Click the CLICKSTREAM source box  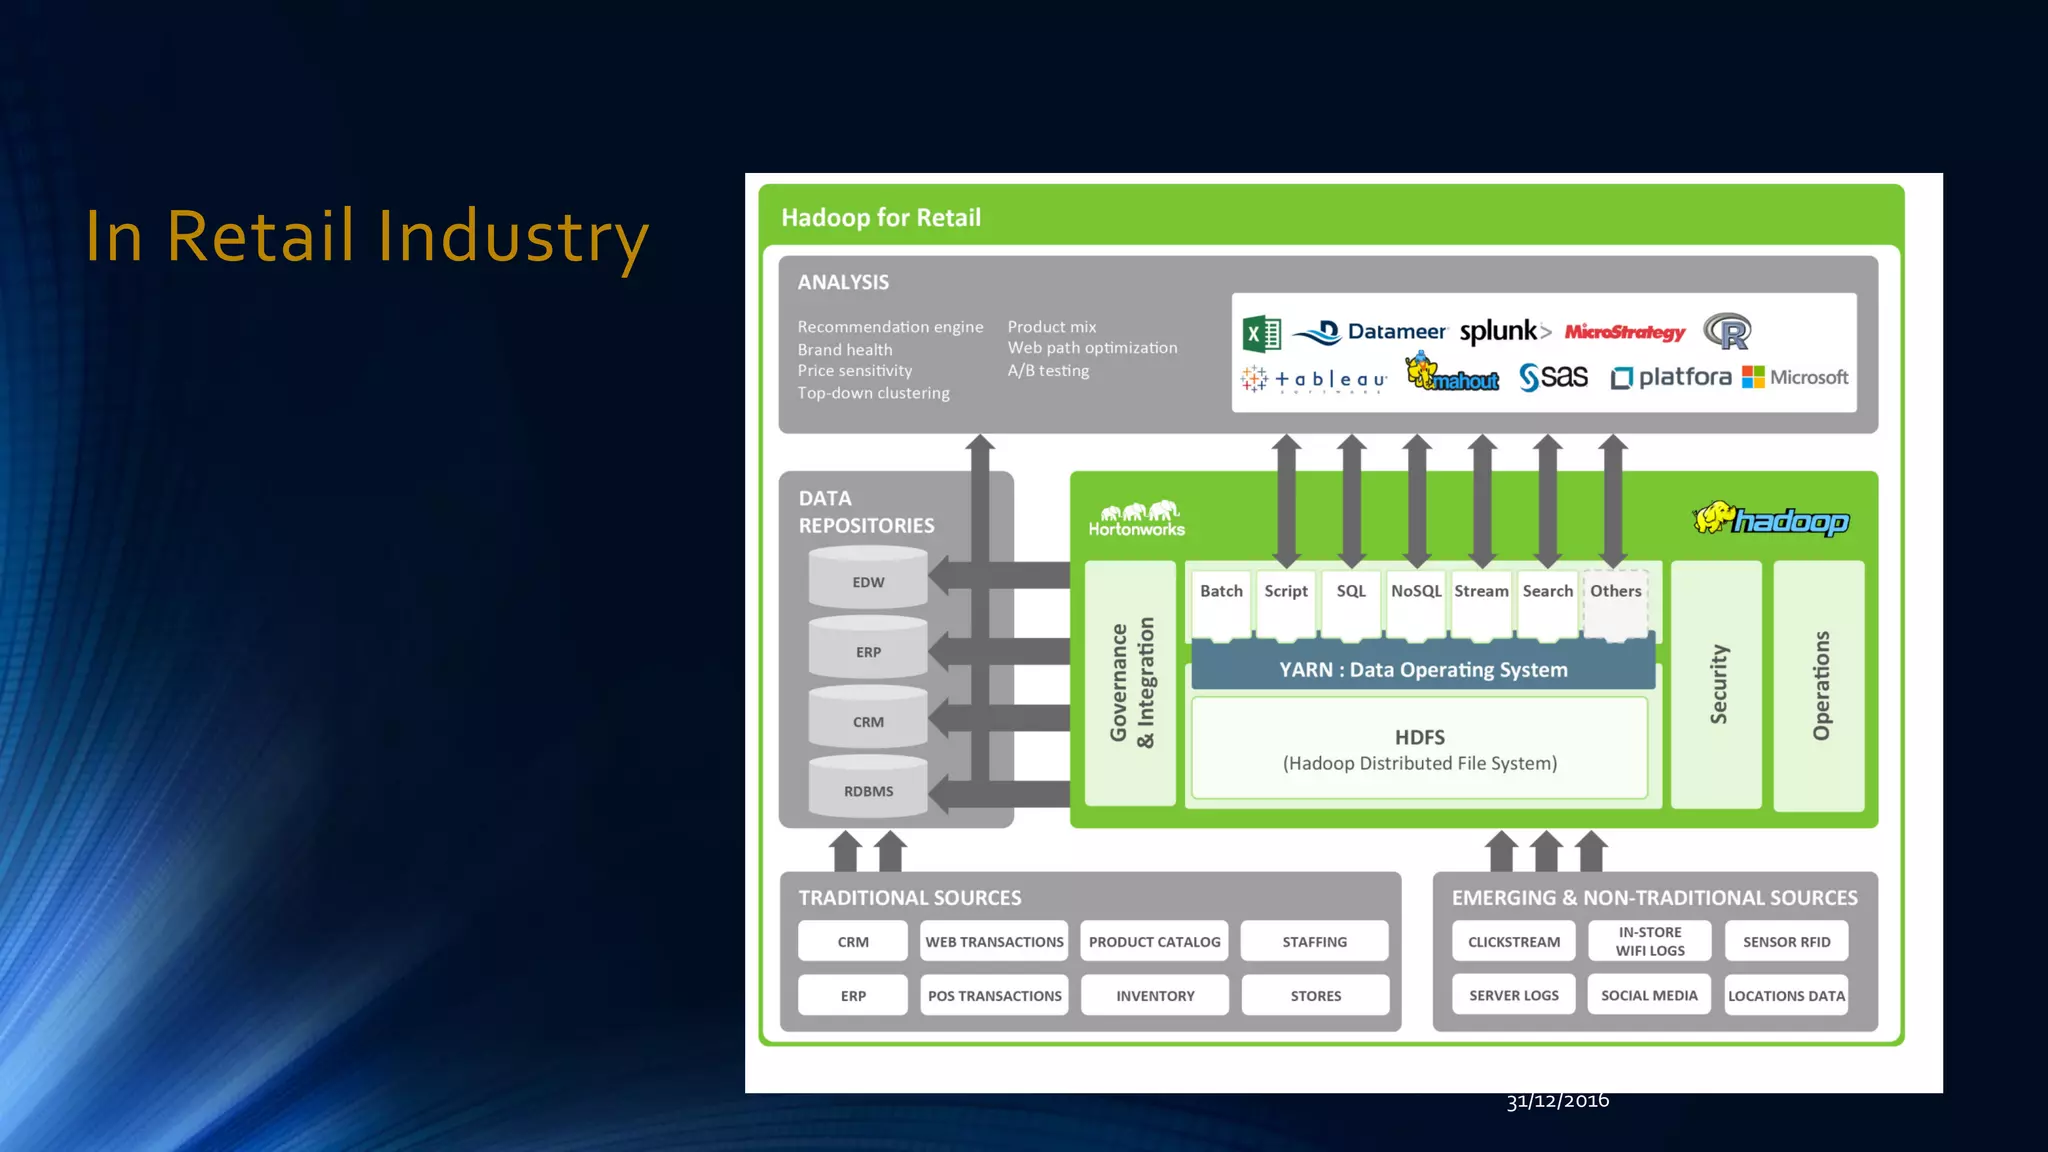(x=1513, y=941)
